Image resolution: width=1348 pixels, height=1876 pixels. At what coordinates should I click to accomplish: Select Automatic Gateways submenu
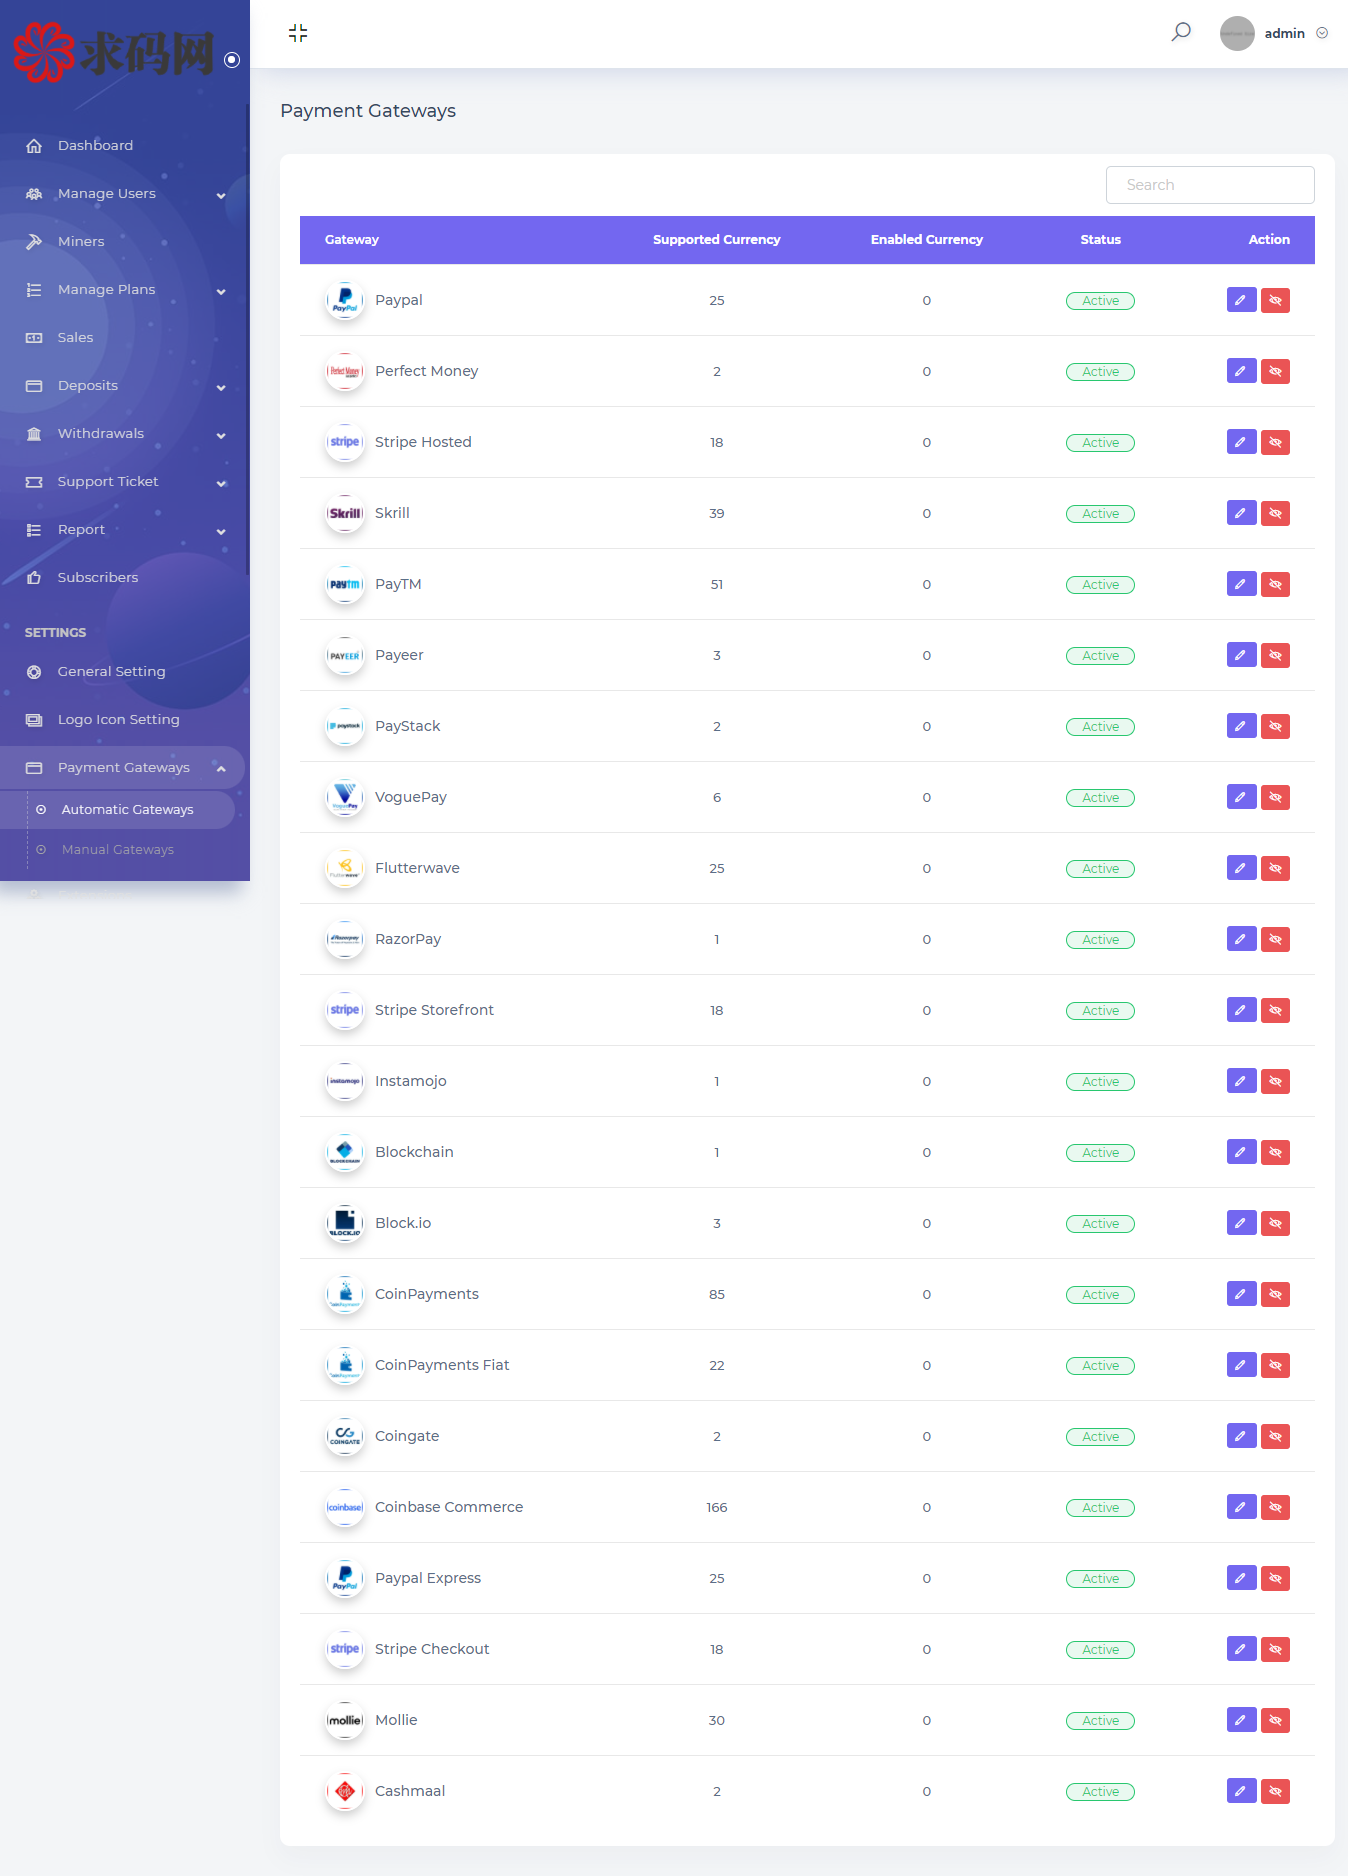click(x=127, y=809)
